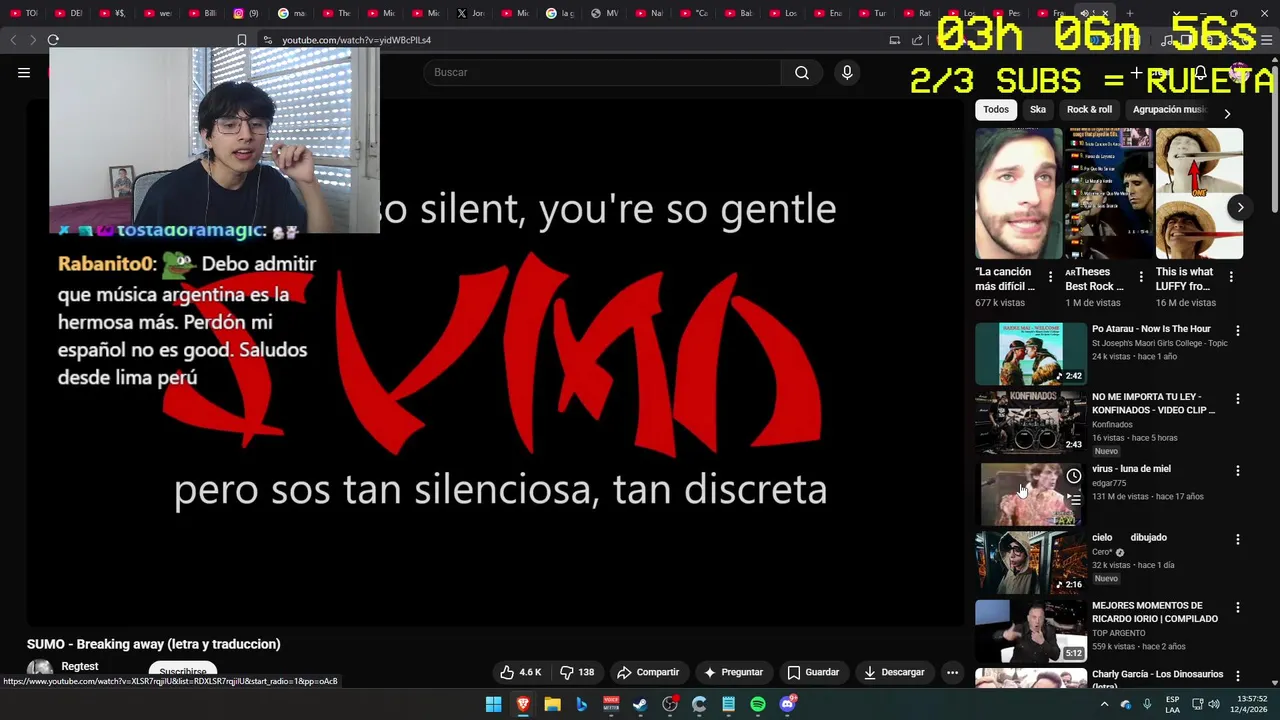Image resolution: width=1280 pixels, height=720 pixels.
Task: Start voice search with microphone icon
Action: coord(847,72)
